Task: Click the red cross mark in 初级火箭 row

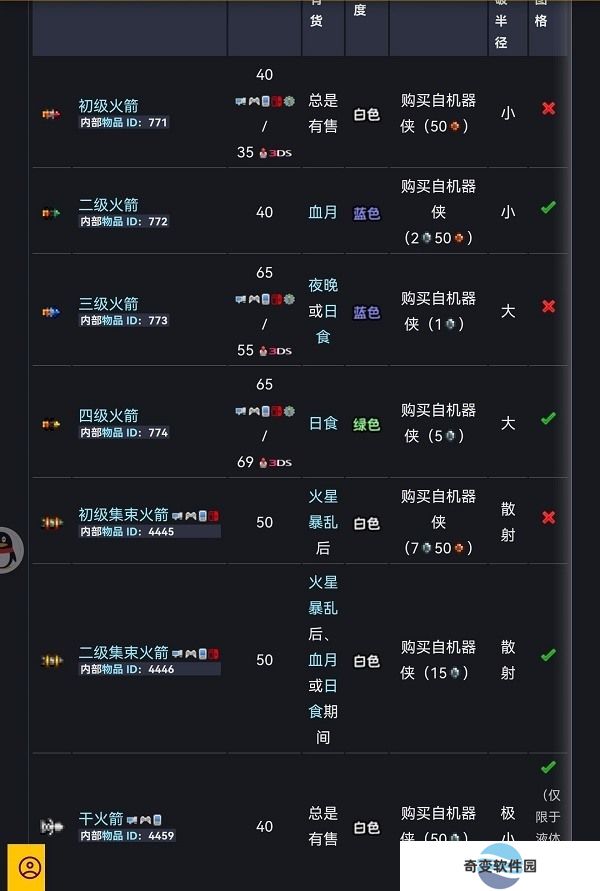Action: click(548, 108)
